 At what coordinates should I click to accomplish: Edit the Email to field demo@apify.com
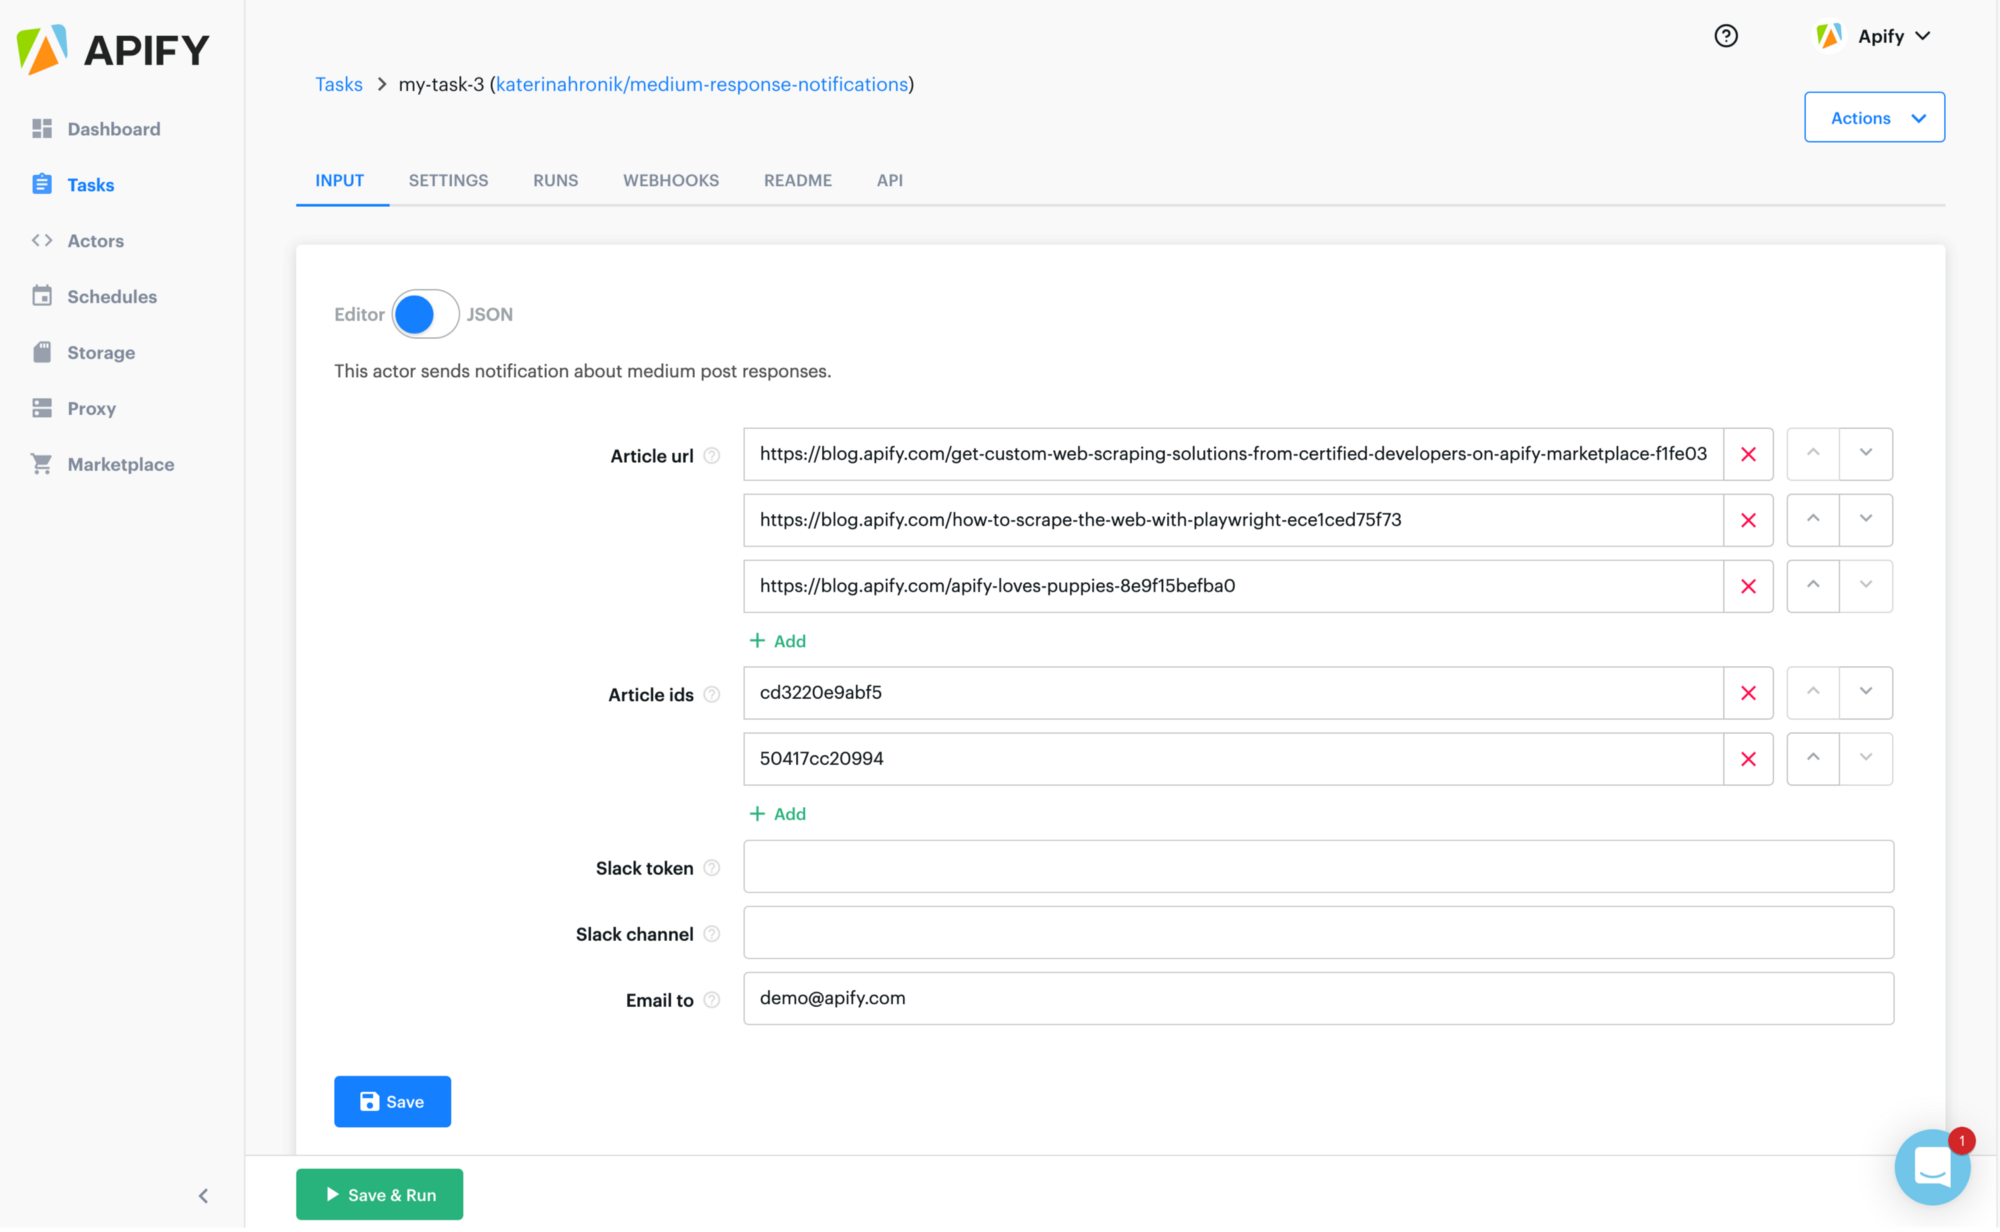pyautogui.click(x=1318, y=999)
